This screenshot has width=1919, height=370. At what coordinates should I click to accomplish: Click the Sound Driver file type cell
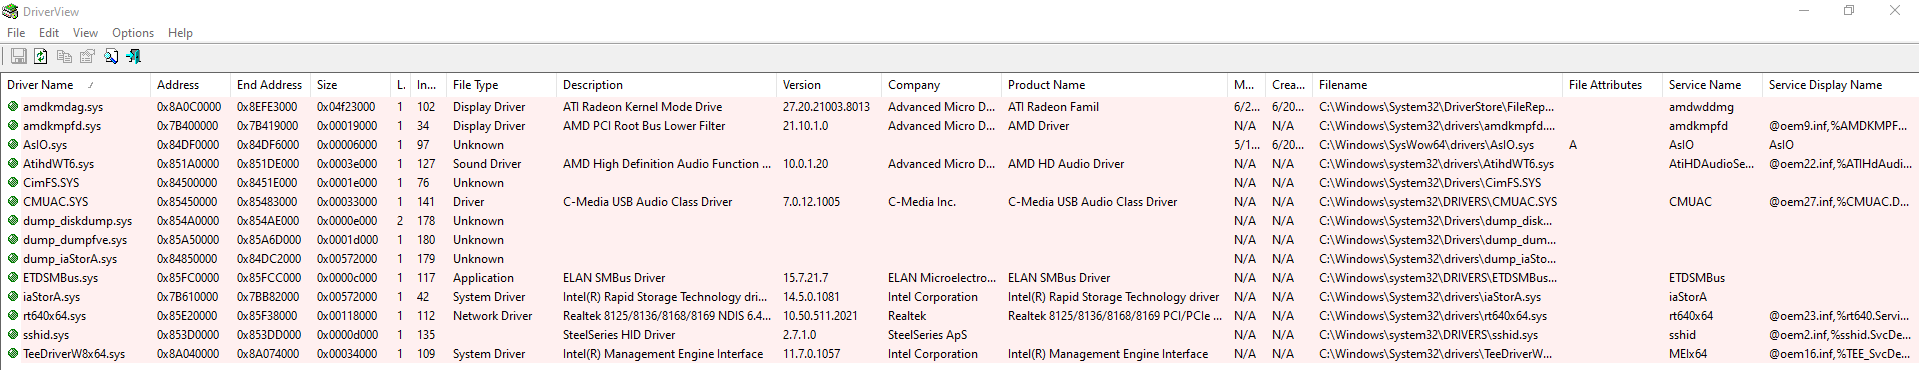click(487, 164)
